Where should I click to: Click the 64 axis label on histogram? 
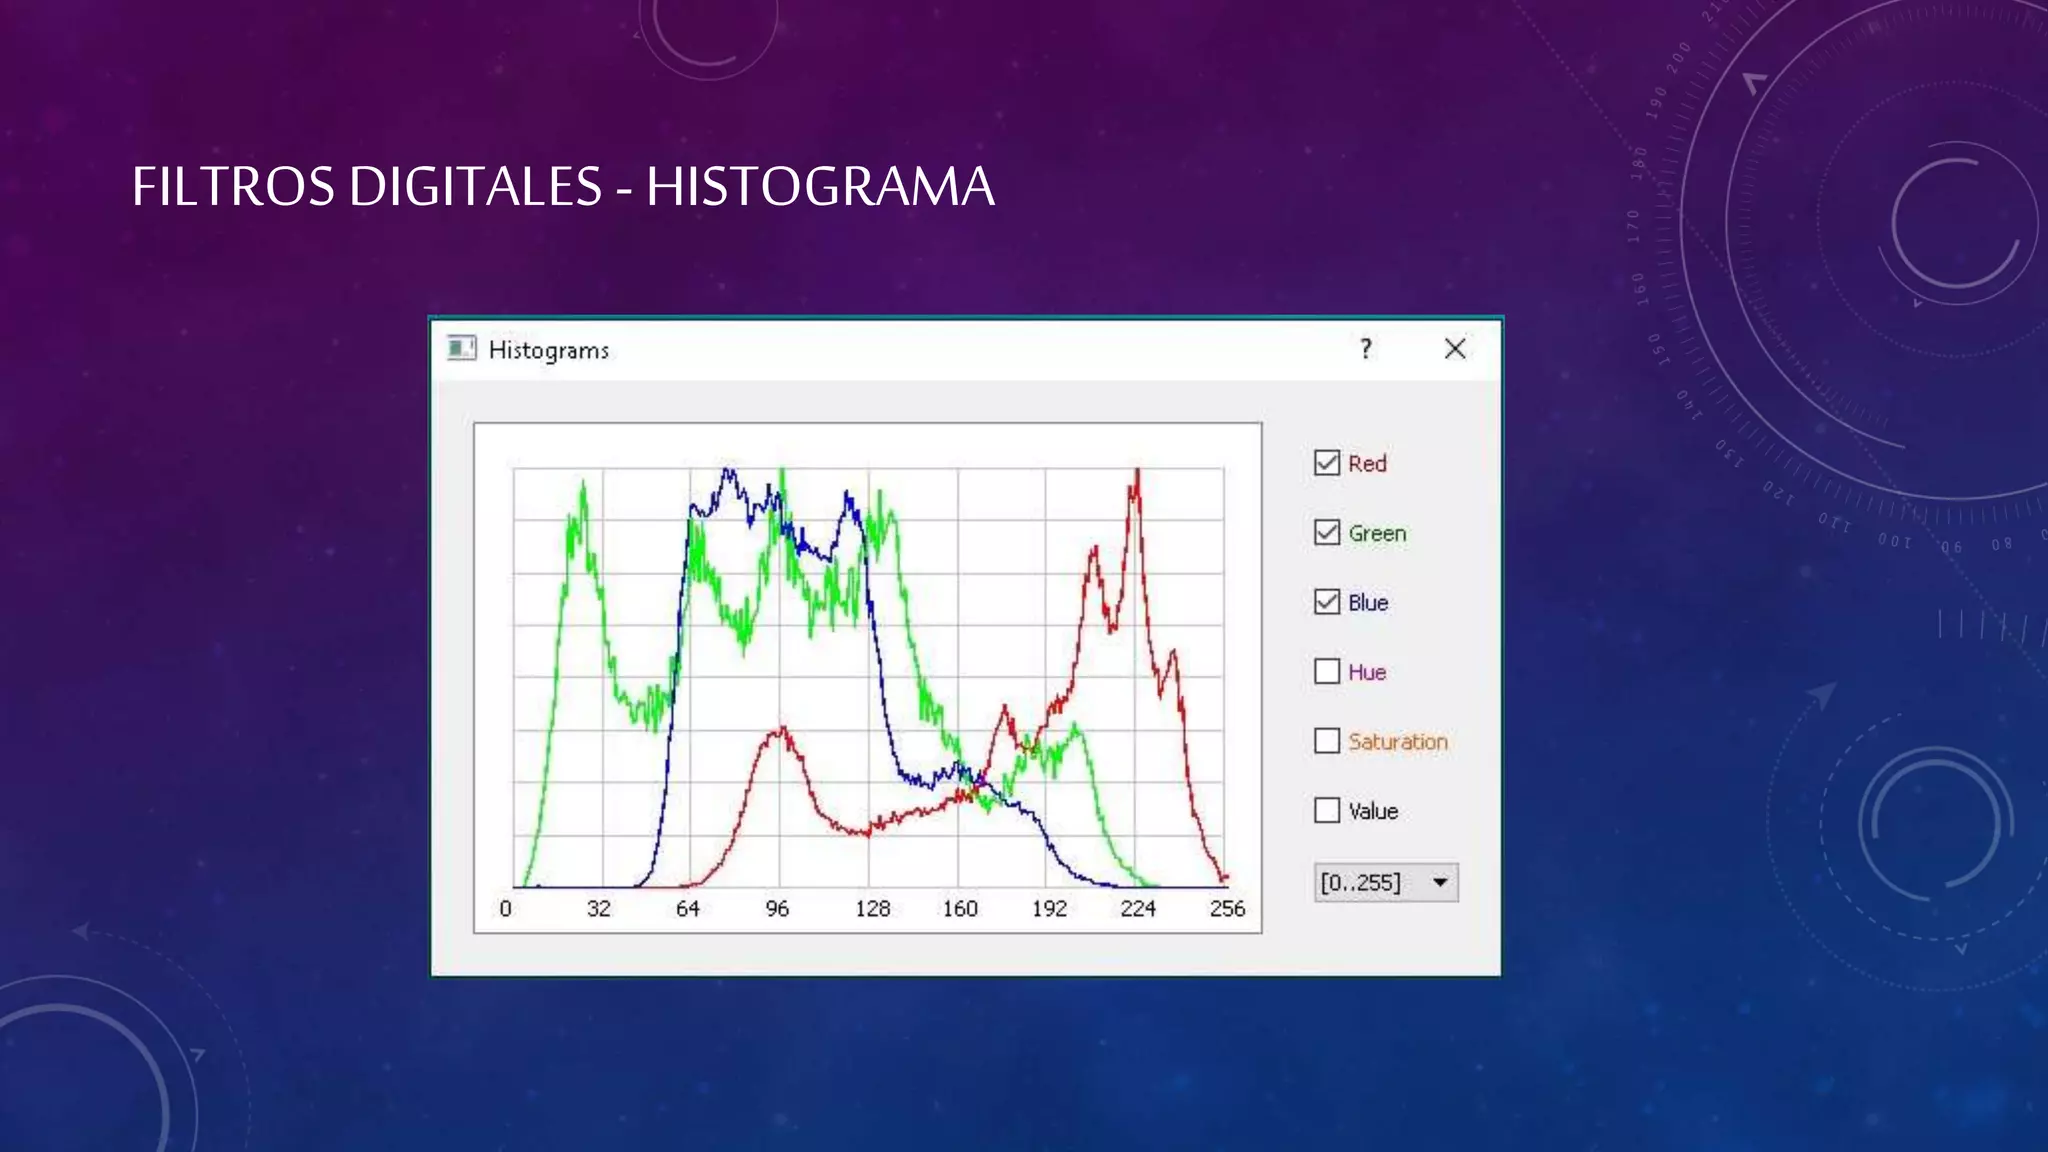click(x=688, y=909)
